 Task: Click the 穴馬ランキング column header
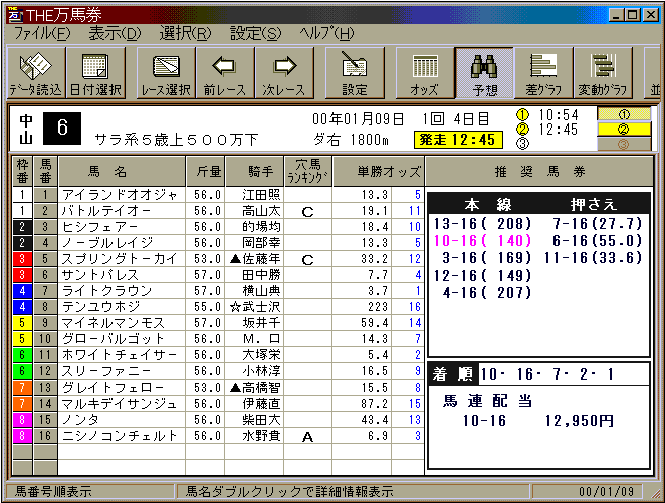(307, 171)
